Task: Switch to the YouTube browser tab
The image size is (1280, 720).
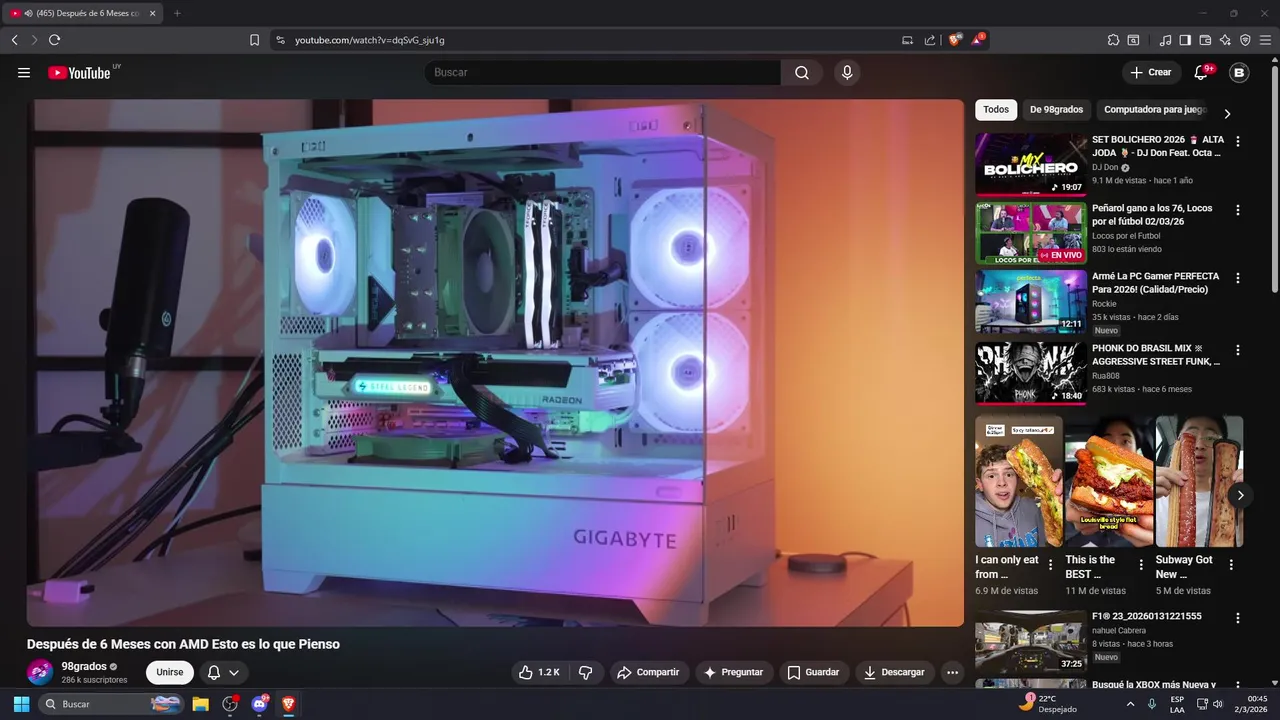Action: click(80, 13)
